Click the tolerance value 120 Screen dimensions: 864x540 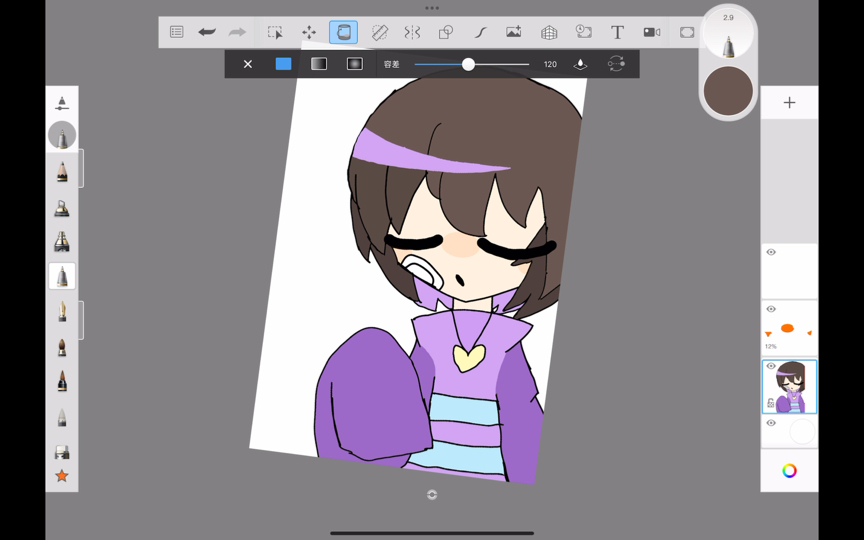(550, 64)
